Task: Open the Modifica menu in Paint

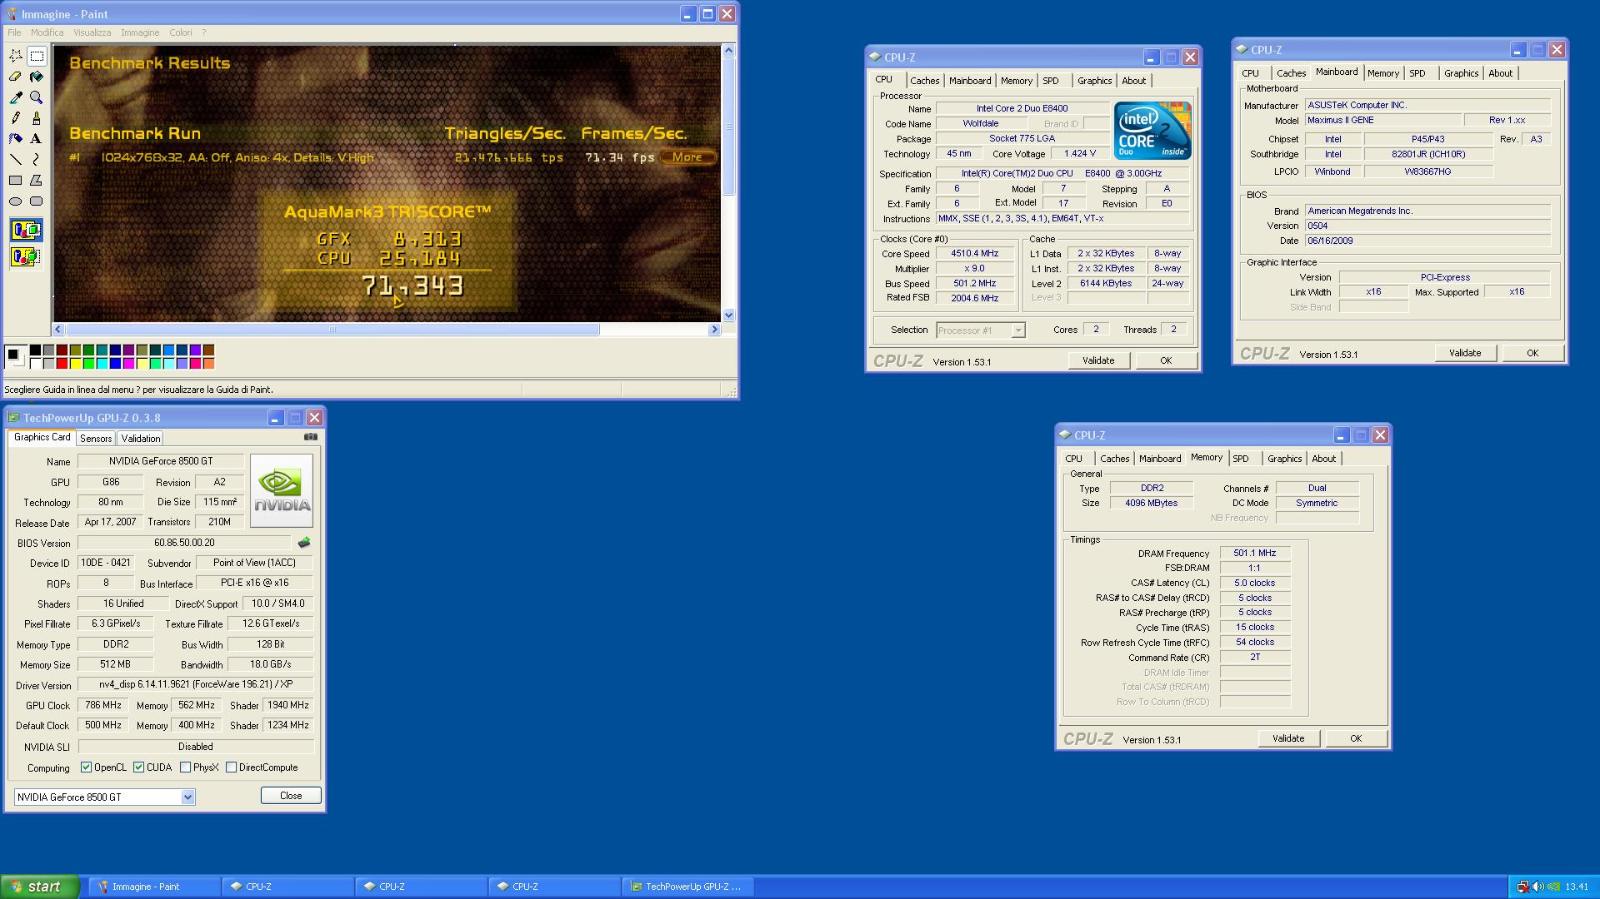Action: [x=47, y=32]
